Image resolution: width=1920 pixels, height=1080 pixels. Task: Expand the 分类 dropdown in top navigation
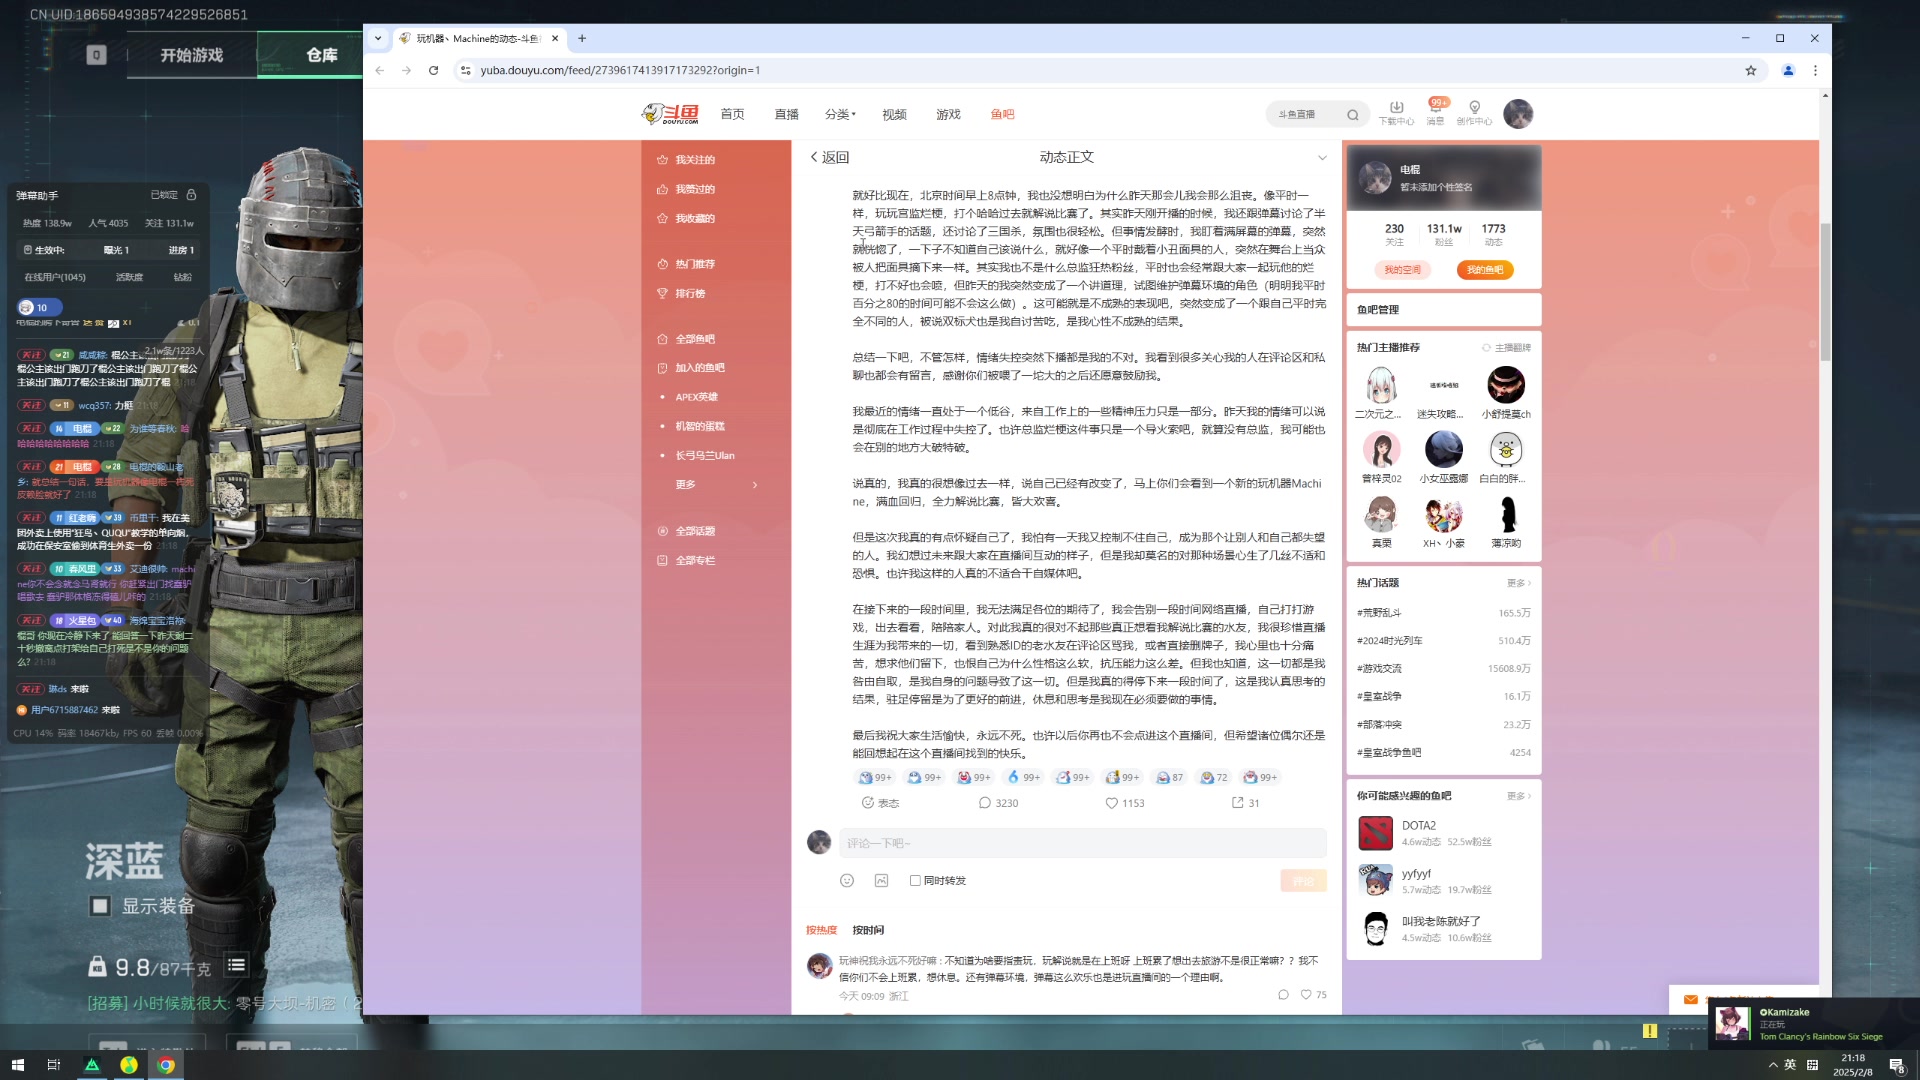(839, 114)
